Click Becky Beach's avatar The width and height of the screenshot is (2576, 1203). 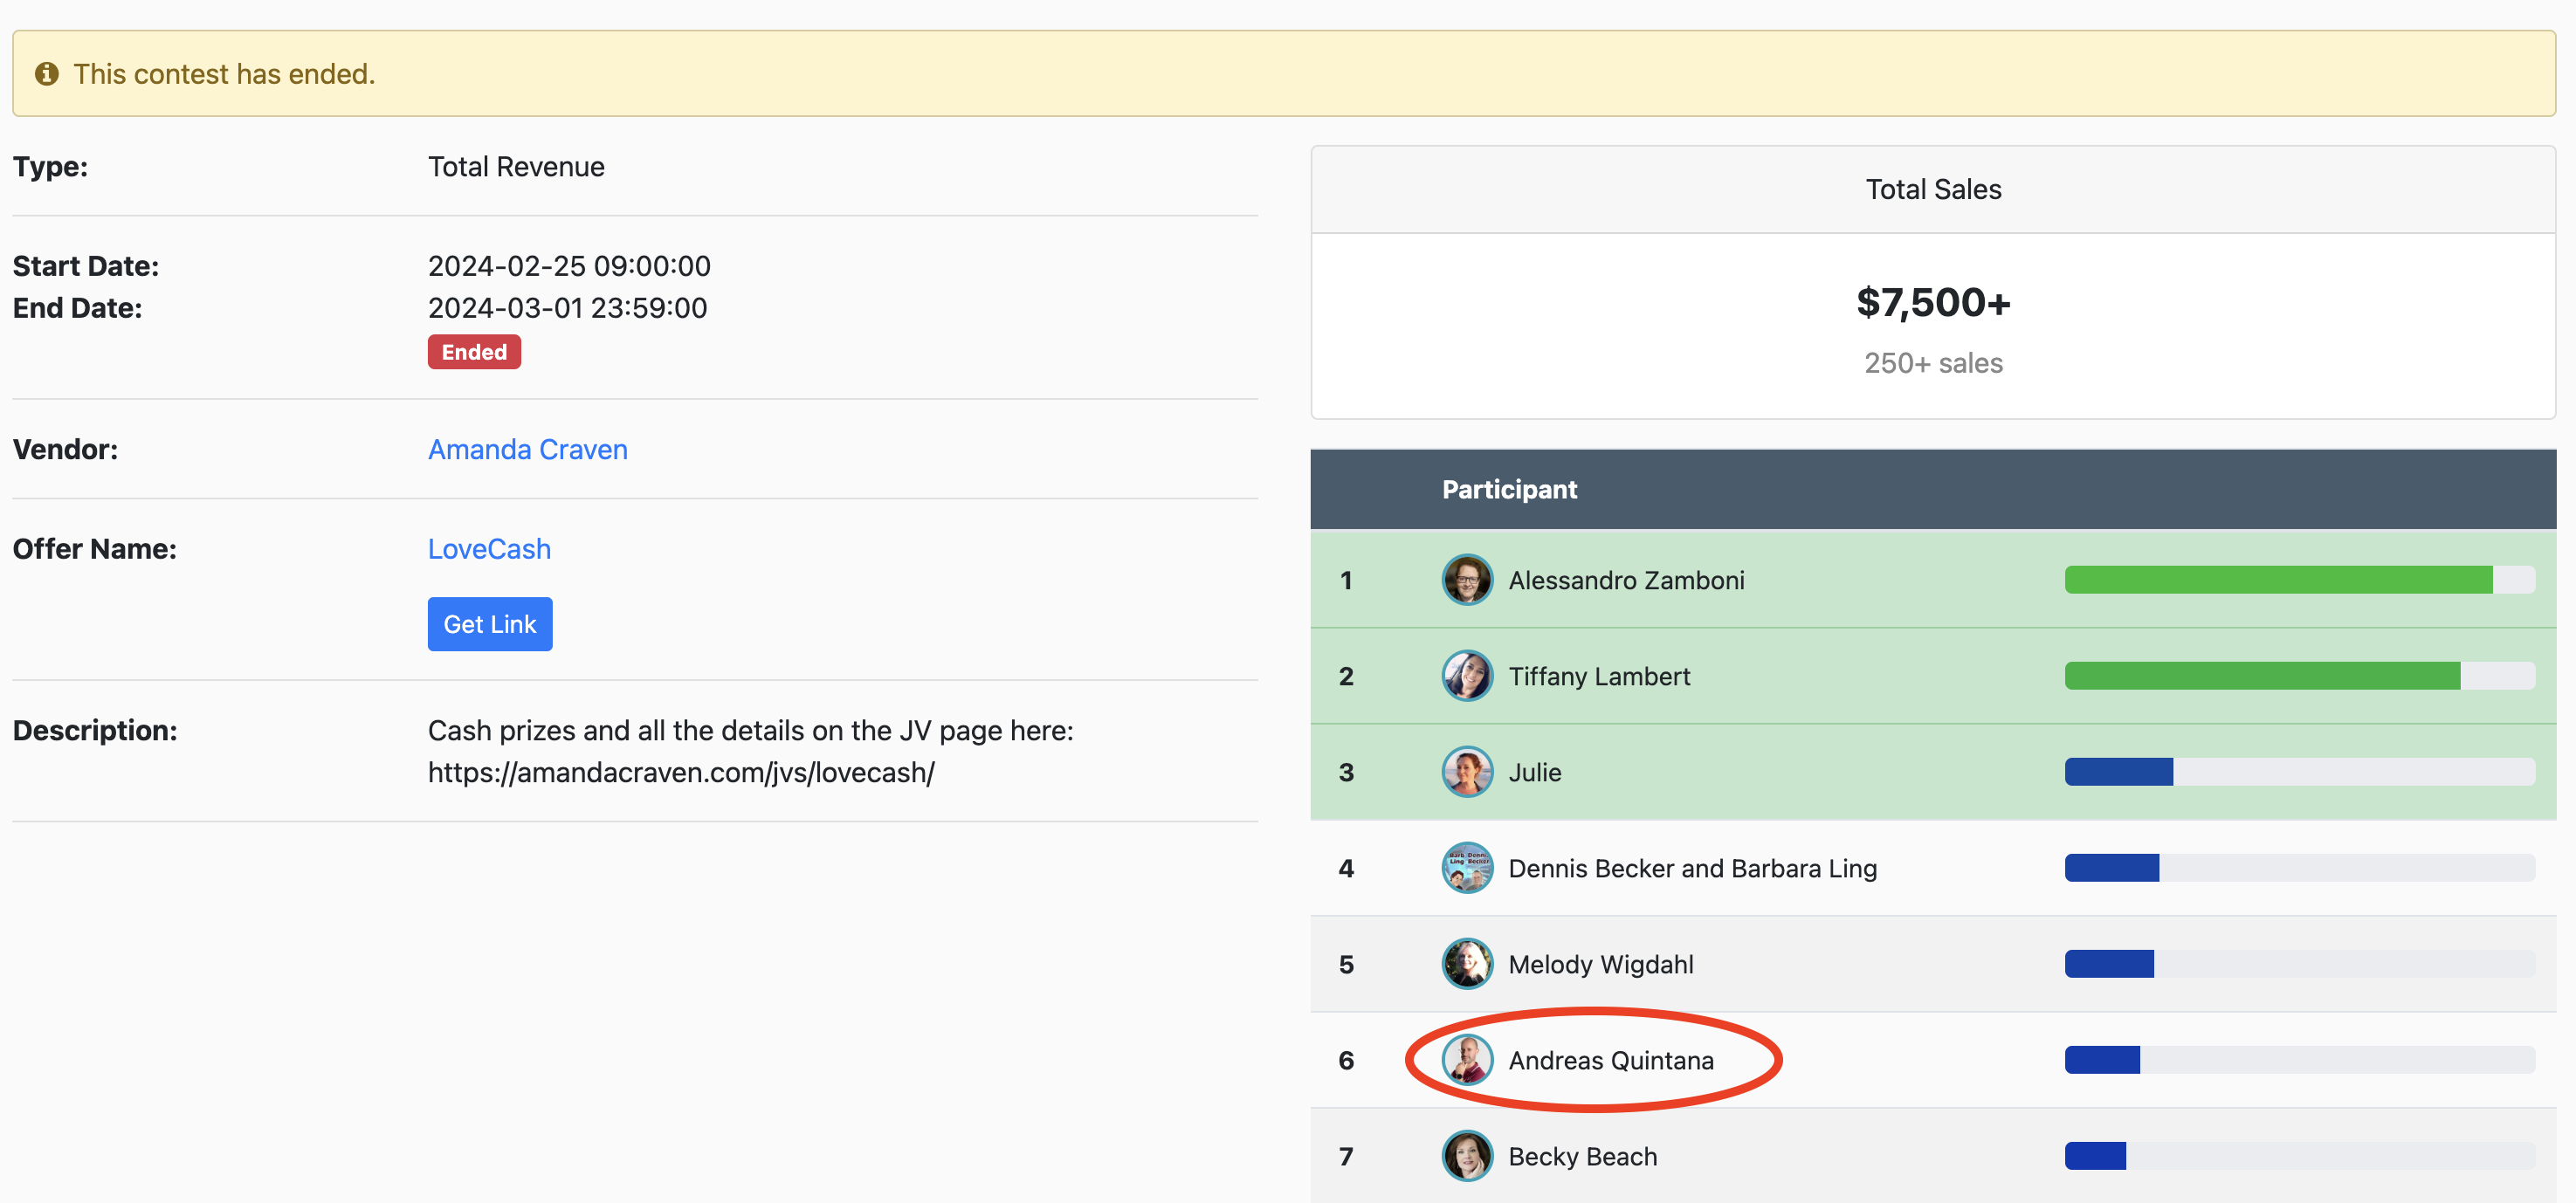click(1466, 1156)
